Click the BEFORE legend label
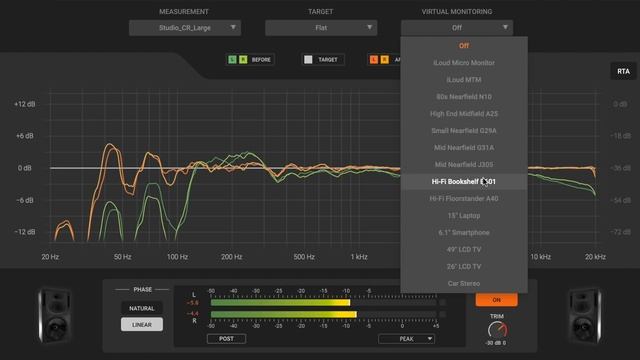 tap(261, 60)
